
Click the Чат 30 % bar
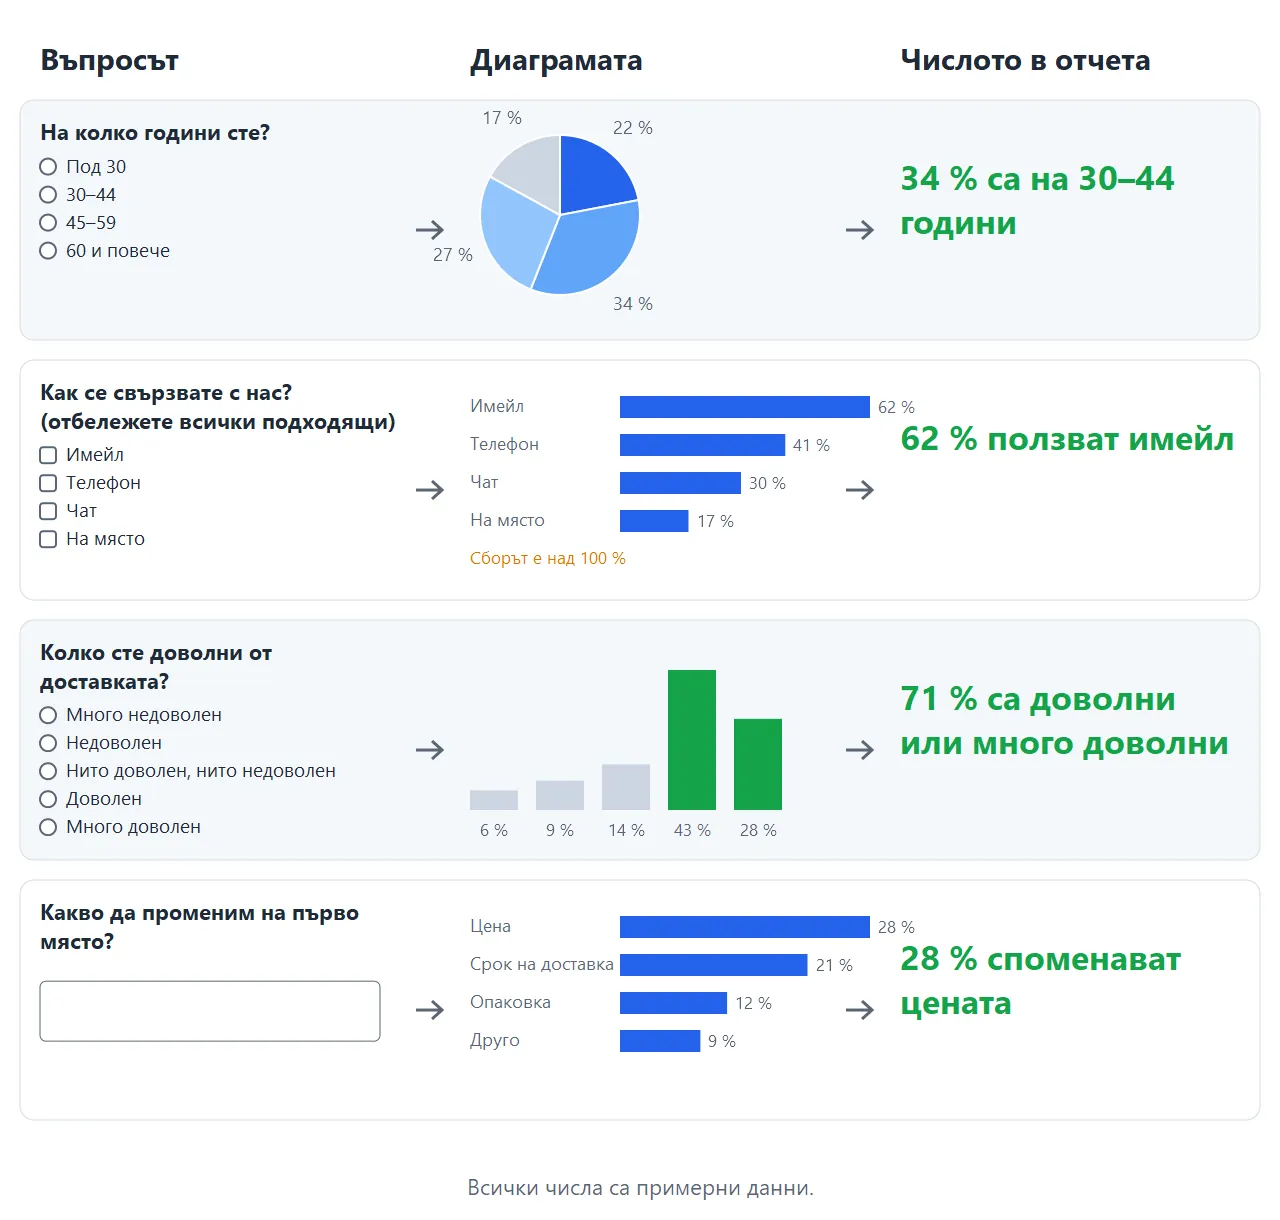(680, 483)
